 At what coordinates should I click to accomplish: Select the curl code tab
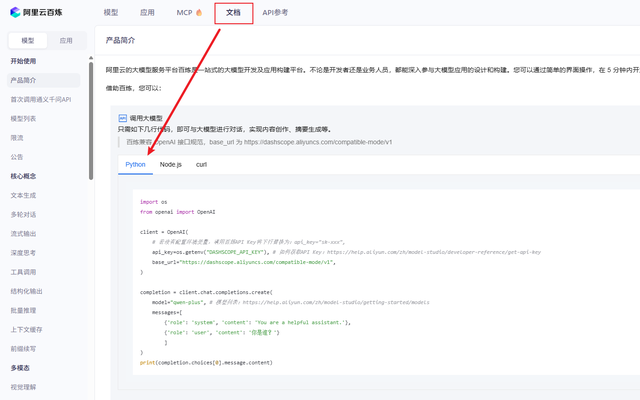[201, 164]
